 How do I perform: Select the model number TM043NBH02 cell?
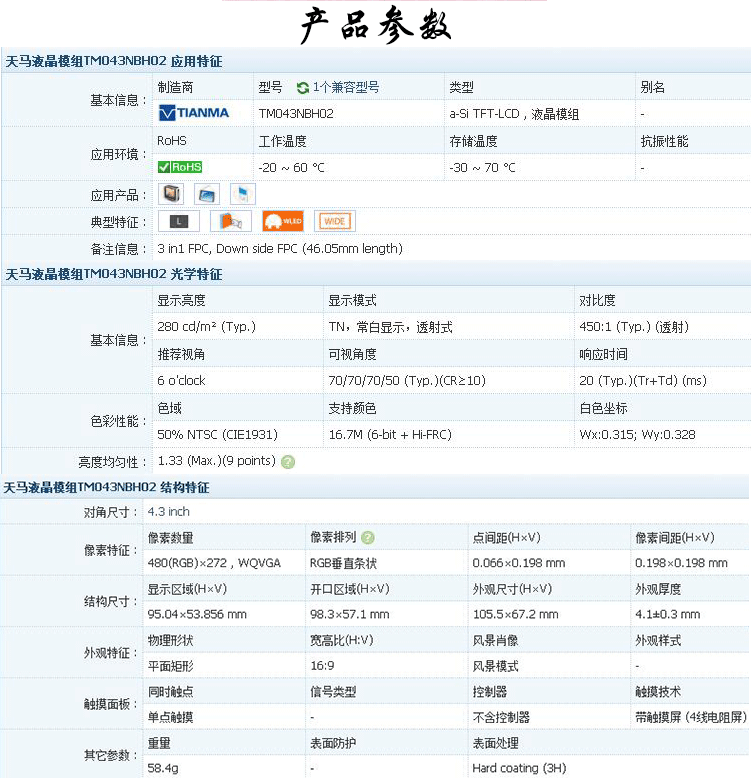click(296, 114)
